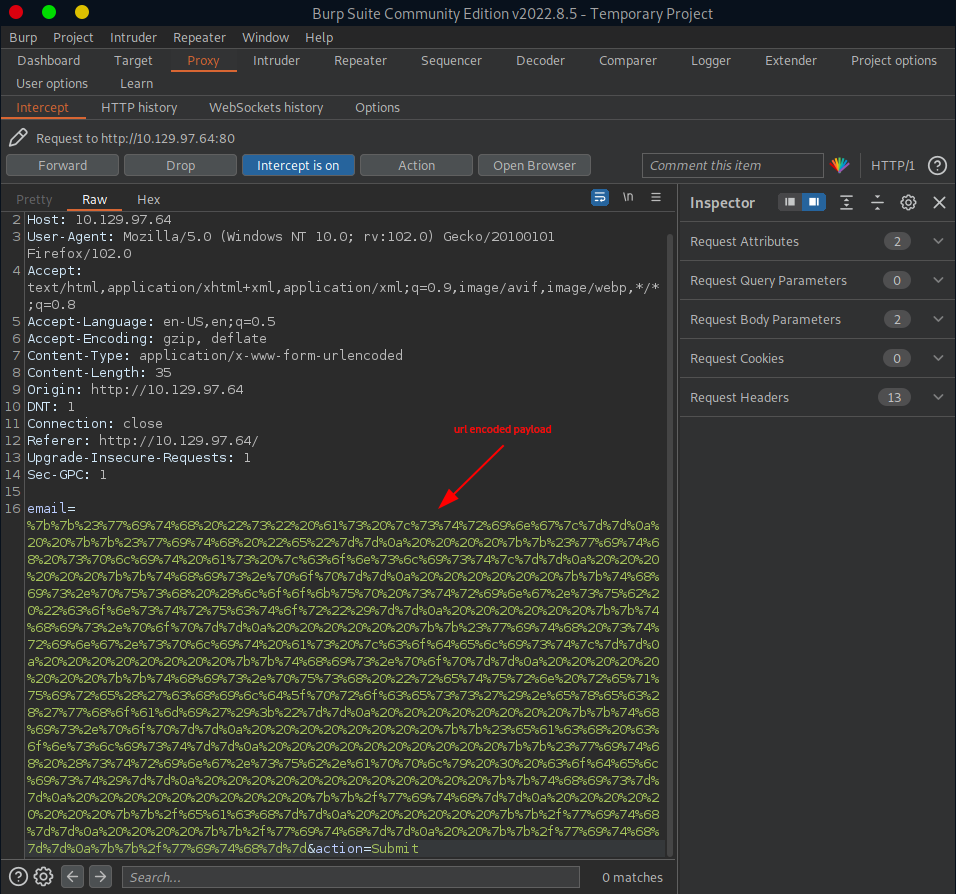Expand all Inspector sections
Viewport: 956px width, 894px height.
point(846,202)
